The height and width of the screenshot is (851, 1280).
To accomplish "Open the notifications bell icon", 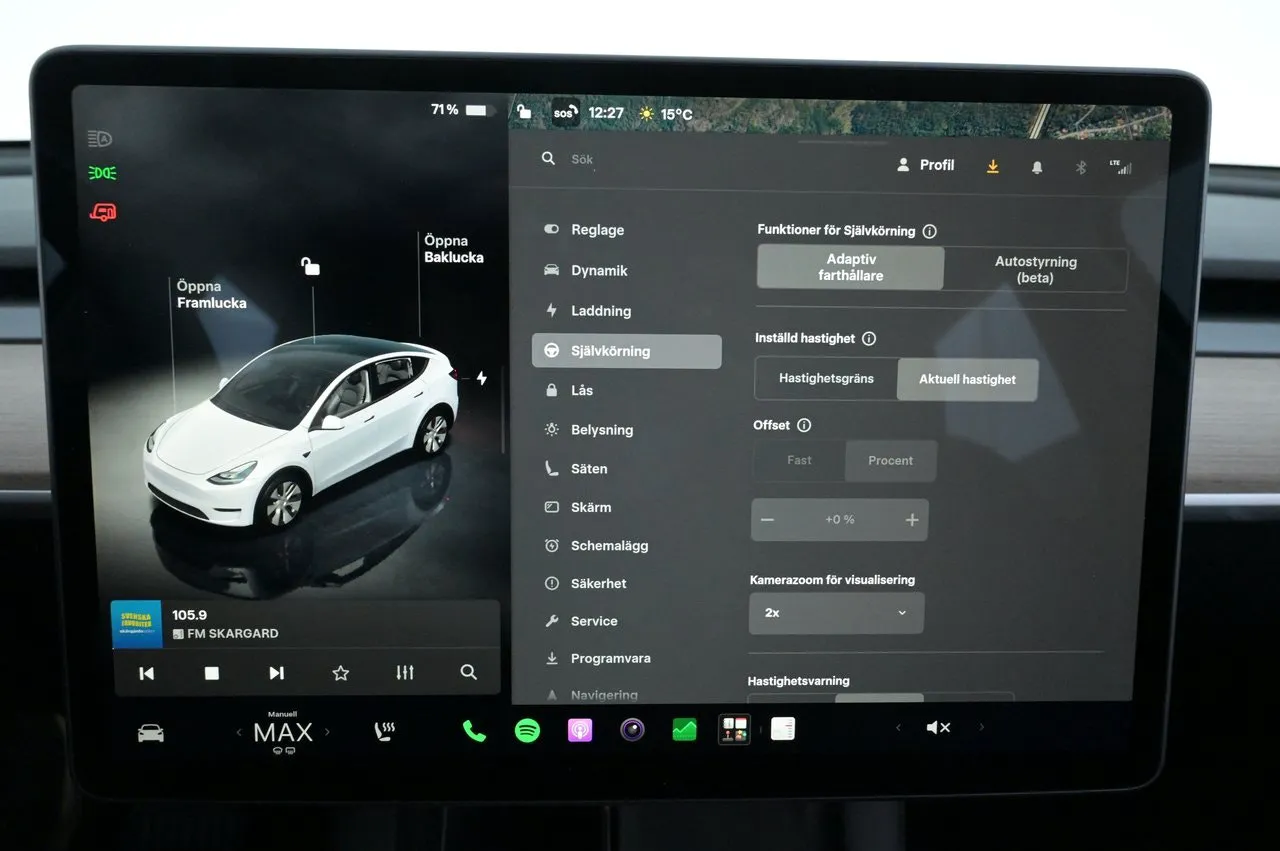I will pyautogui.click(x=1037, y=167).
